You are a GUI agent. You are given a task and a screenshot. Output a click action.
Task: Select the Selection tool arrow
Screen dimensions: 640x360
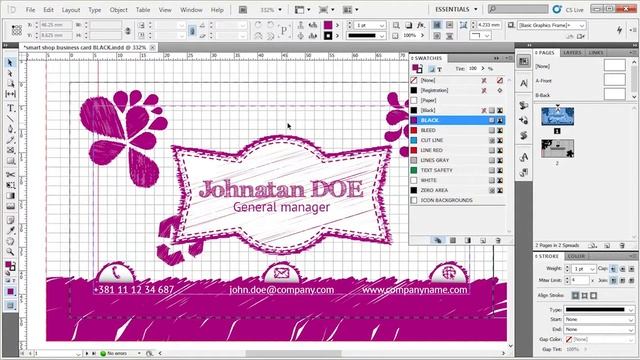pyautogui.click(x=10, y=62)
